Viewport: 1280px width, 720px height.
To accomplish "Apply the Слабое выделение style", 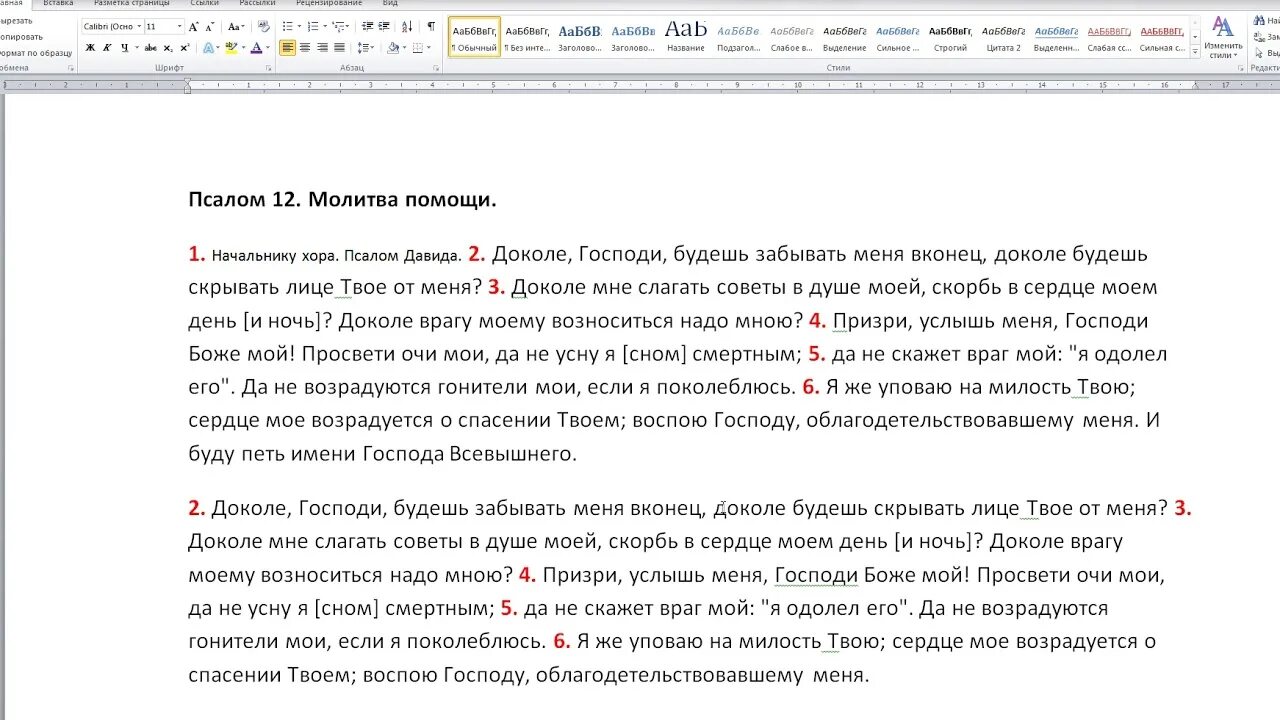I will 792,37.
